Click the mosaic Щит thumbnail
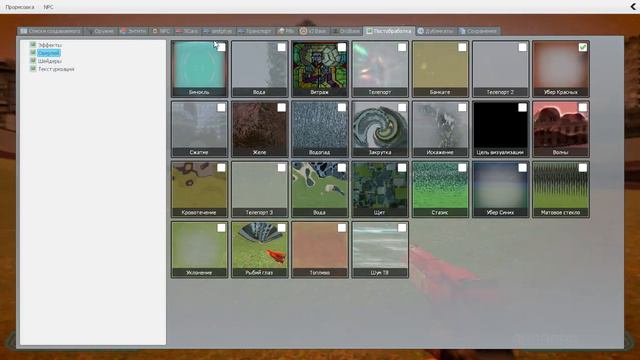 click(x=380, y=189)
